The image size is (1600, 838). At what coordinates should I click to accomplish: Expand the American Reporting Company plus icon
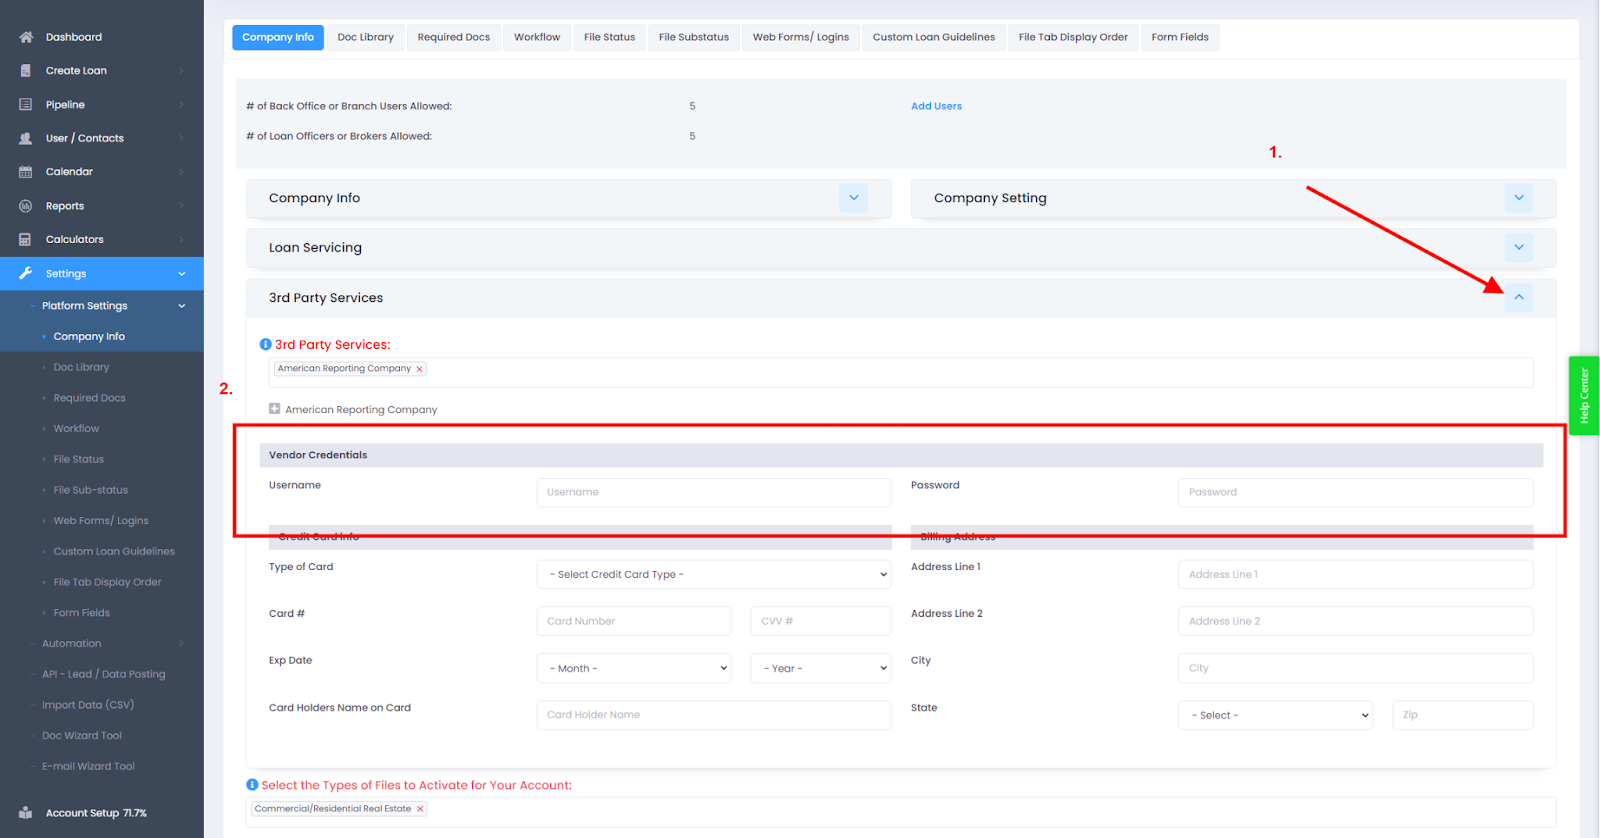[x=274, y=409]
